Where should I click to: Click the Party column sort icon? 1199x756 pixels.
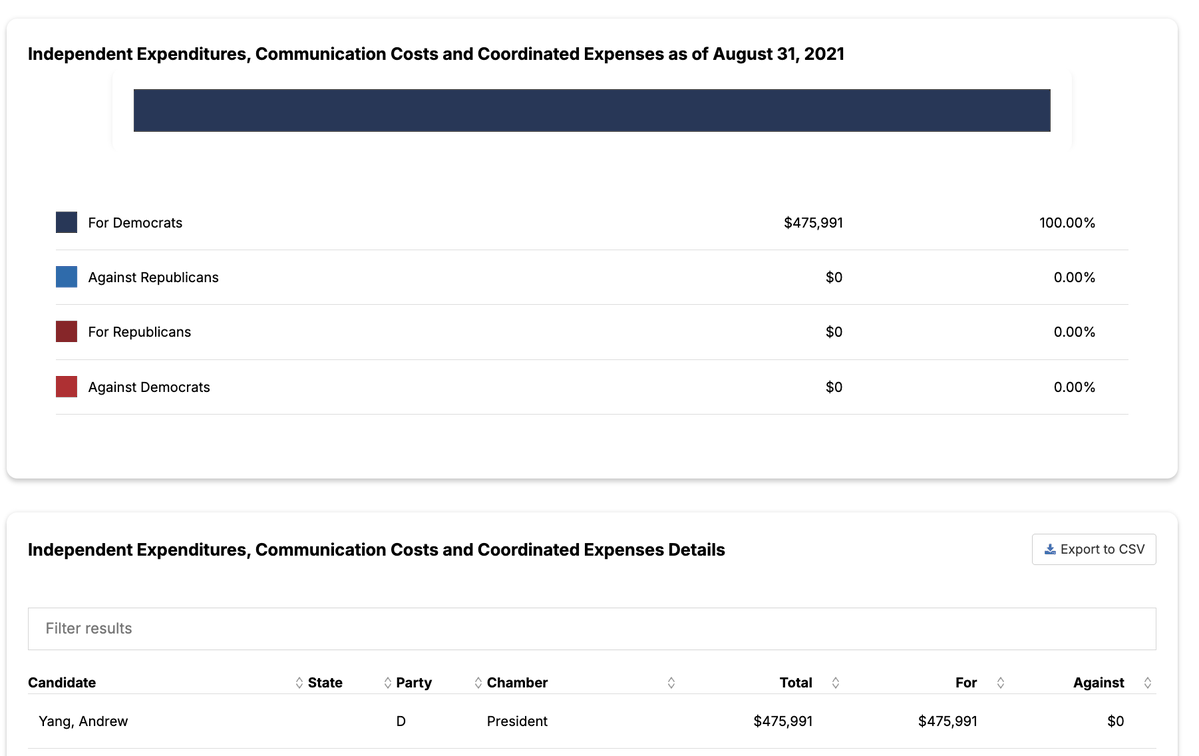pyautogui.click(x=478, y=683)
